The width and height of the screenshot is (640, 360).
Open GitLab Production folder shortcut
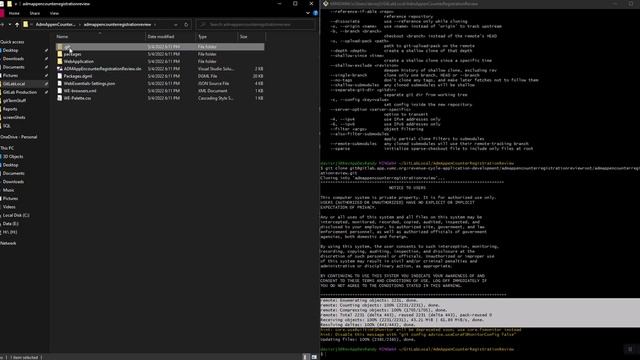pos(20,92)
